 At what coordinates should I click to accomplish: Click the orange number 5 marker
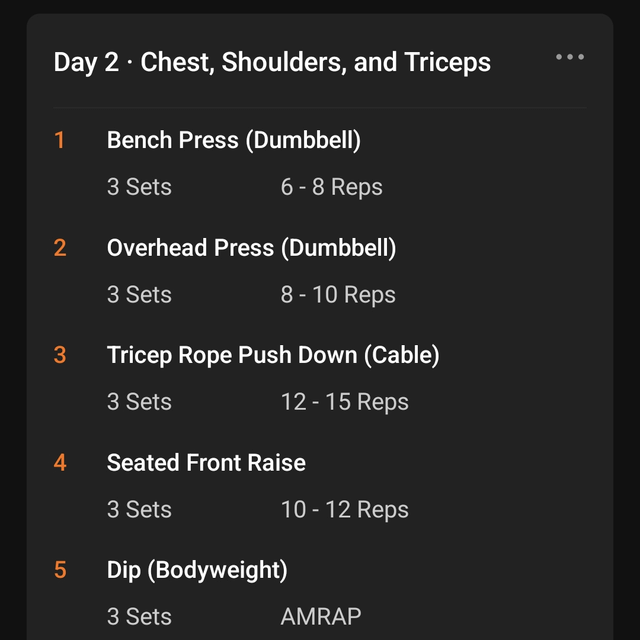coord(60,570)
